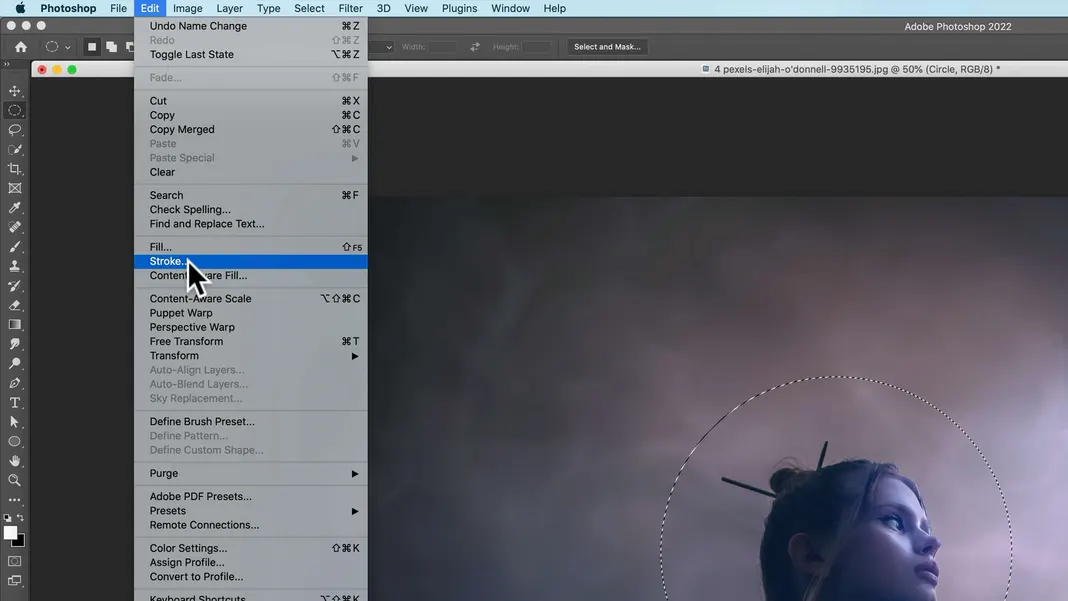Open the Filter menu in menu bar
The width and height of the screenshot is (1068, 601).
click(350, 8)
